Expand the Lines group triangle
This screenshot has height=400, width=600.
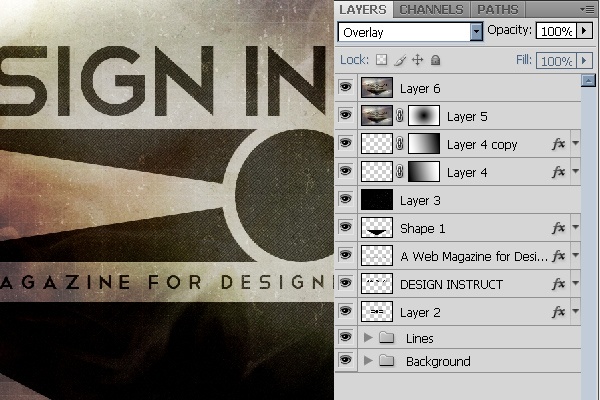[368, 337]
